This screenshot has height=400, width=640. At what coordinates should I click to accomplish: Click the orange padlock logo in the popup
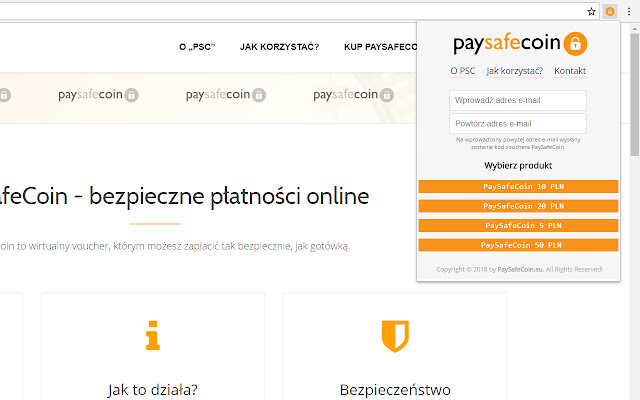click(x=575, y=43)
